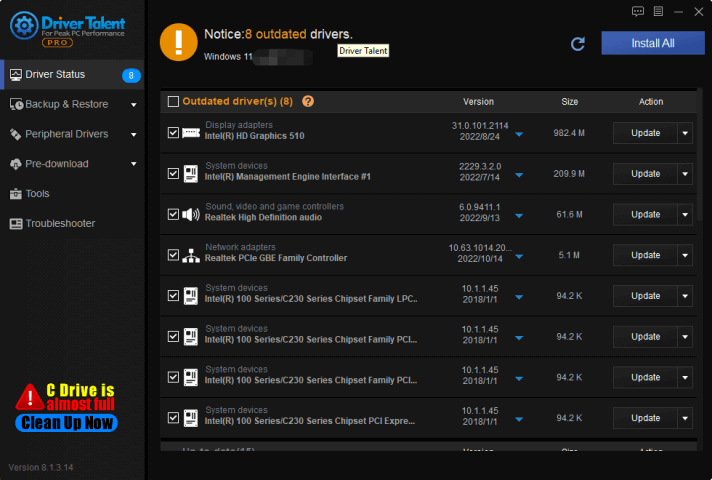Uncheck the Chipset Family LPC driver checkbox
Screen dimensions: 712x480
pos(173,296)
